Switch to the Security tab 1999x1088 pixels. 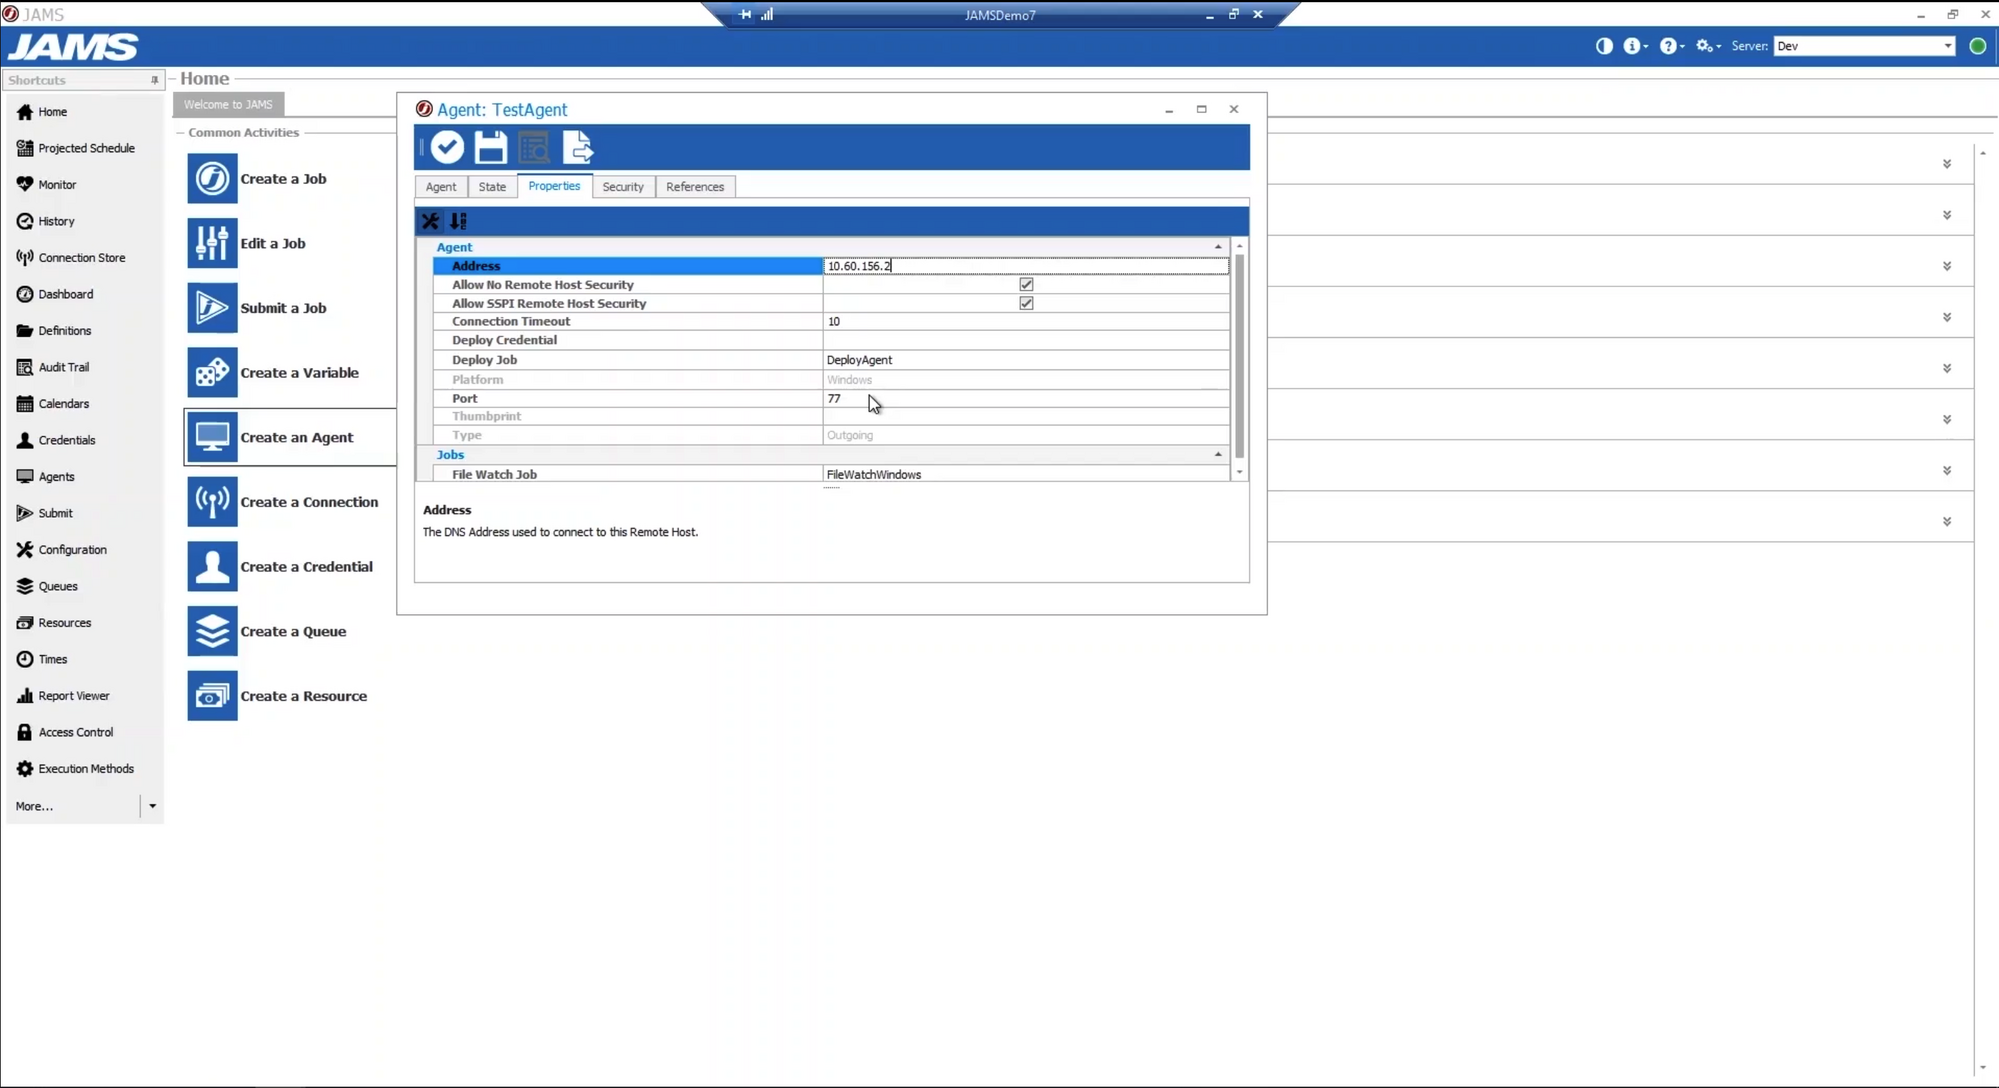tap(622, 187)
